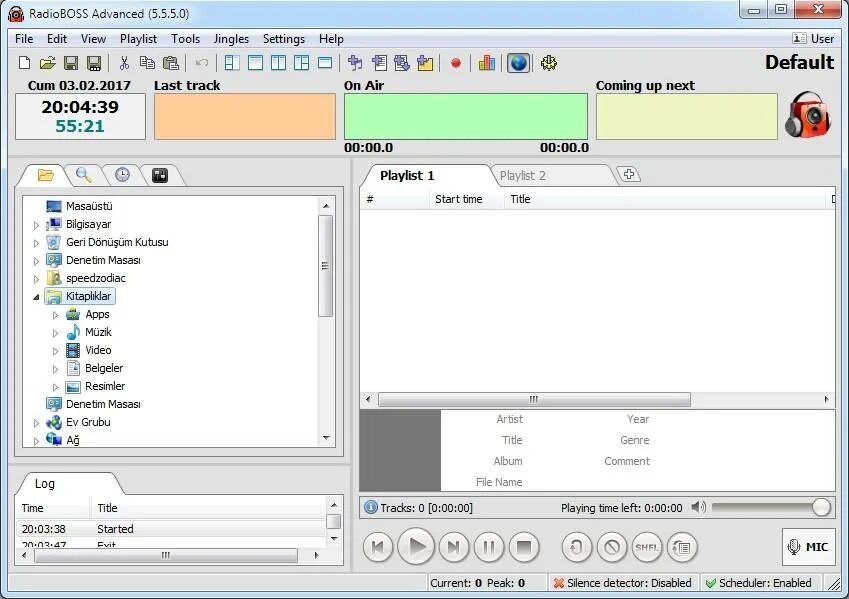Paste using the clipboard icon

click(x=171, y=63)
